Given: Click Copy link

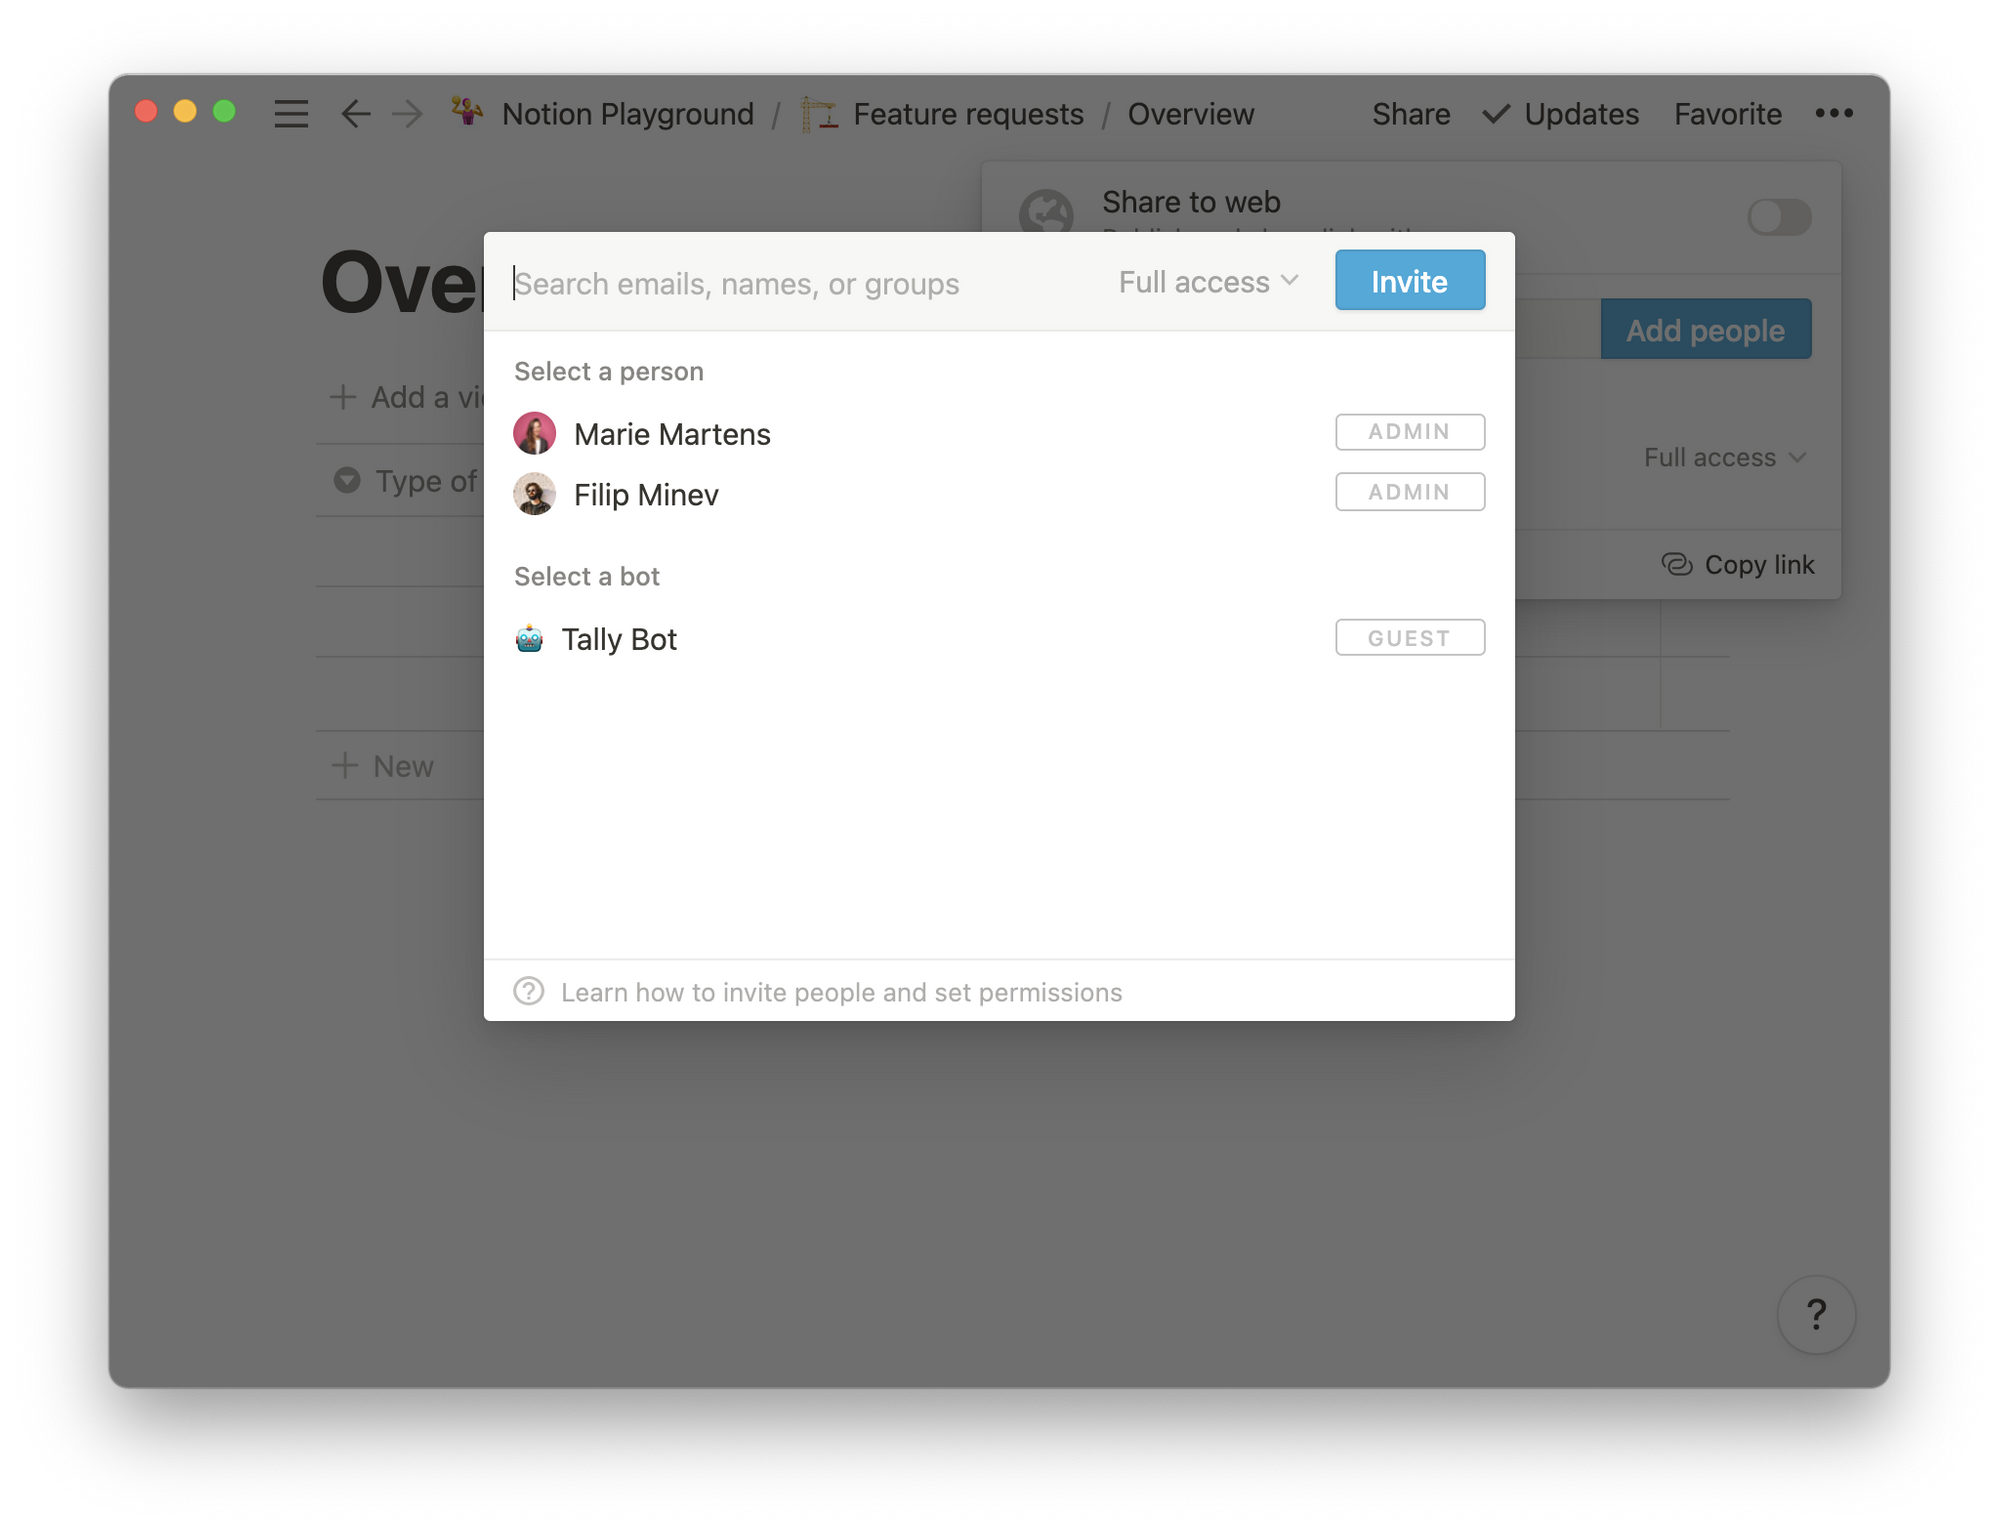Looking at the screenshot, I should click(x=1738, y=564).
